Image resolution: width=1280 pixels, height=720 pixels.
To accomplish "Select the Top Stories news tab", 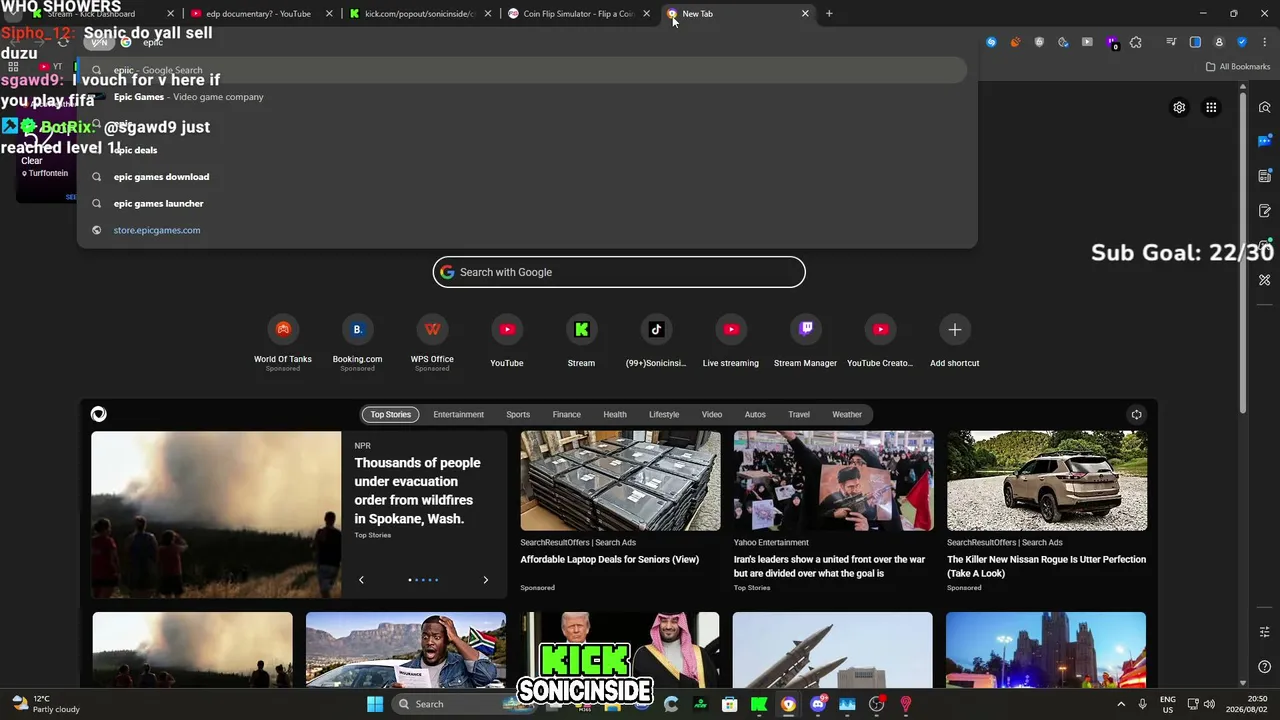I will point(390,414).
